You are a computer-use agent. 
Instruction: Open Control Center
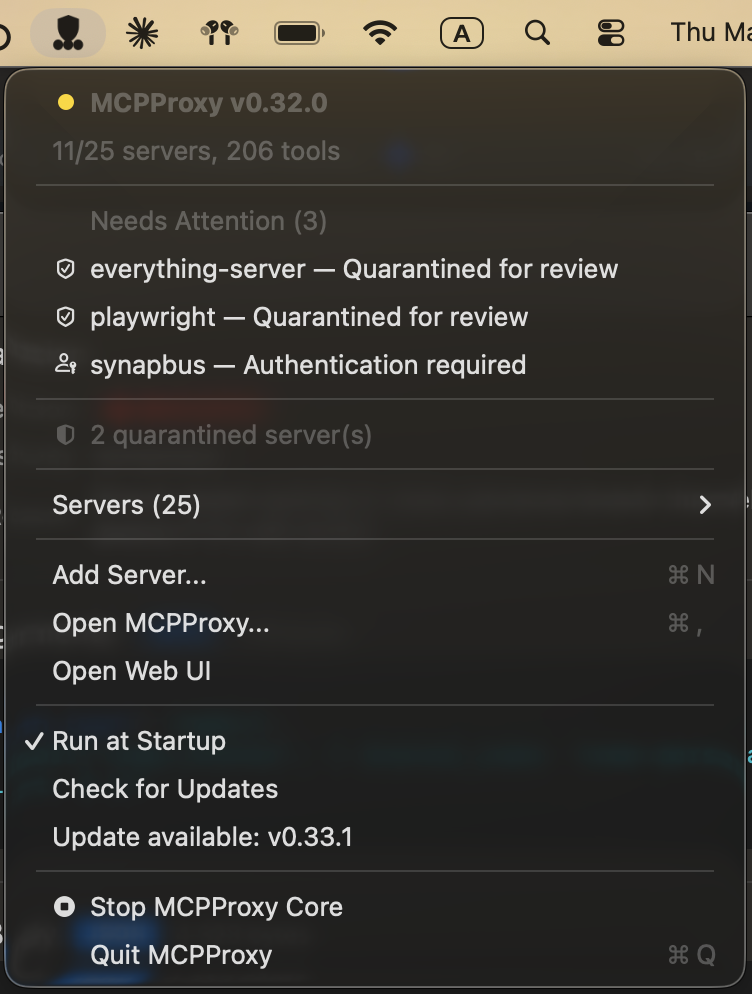[611, 33]
